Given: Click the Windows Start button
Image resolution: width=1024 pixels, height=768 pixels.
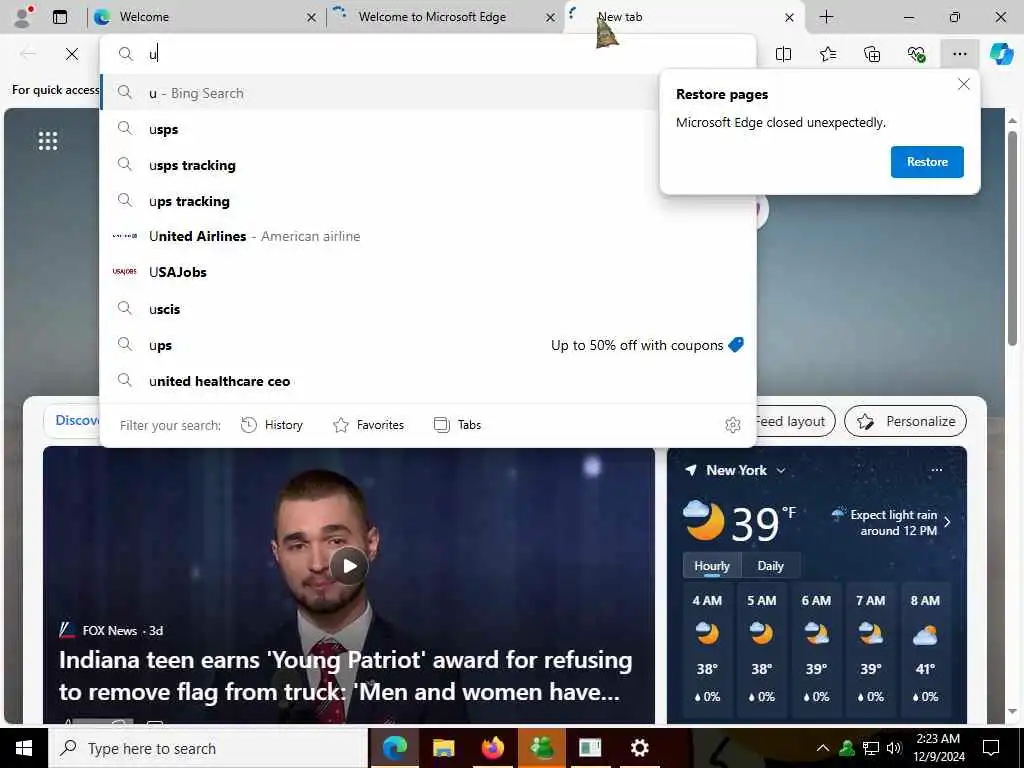Looking at the screenshot, I should coord(24,748).
